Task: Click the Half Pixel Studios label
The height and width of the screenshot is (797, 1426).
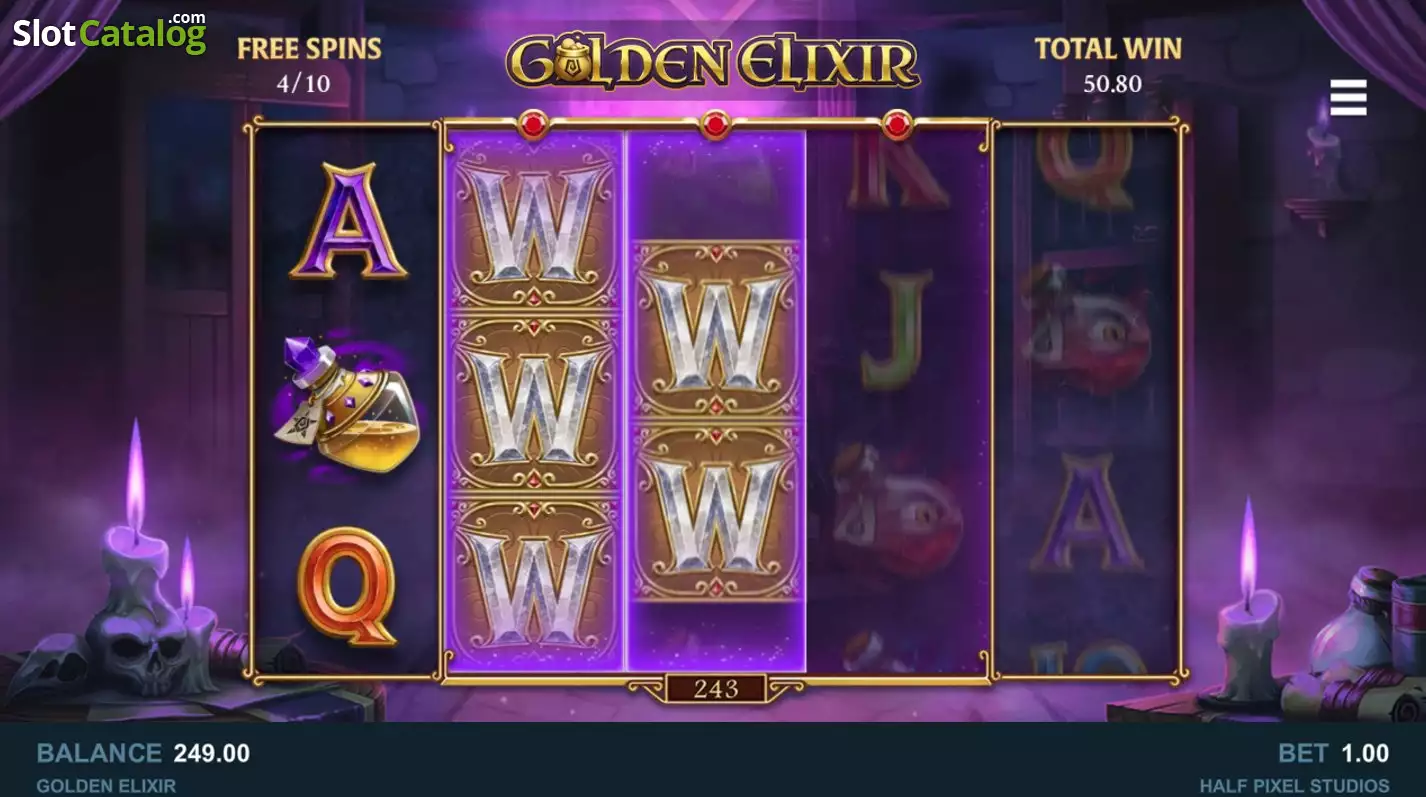Action: pyautogui.click(x=1294, y=785)
